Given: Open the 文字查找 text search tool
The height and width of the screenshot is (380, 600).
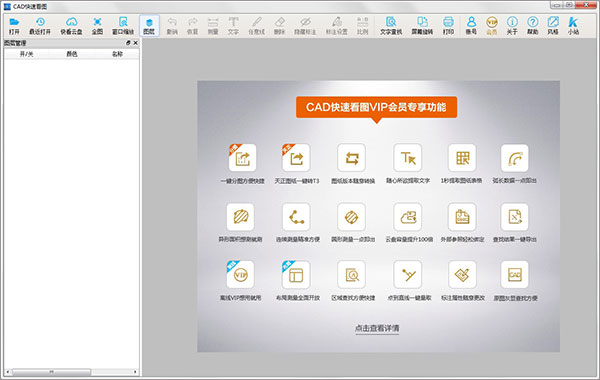Looking at the screenshot, I should (391, 26).
